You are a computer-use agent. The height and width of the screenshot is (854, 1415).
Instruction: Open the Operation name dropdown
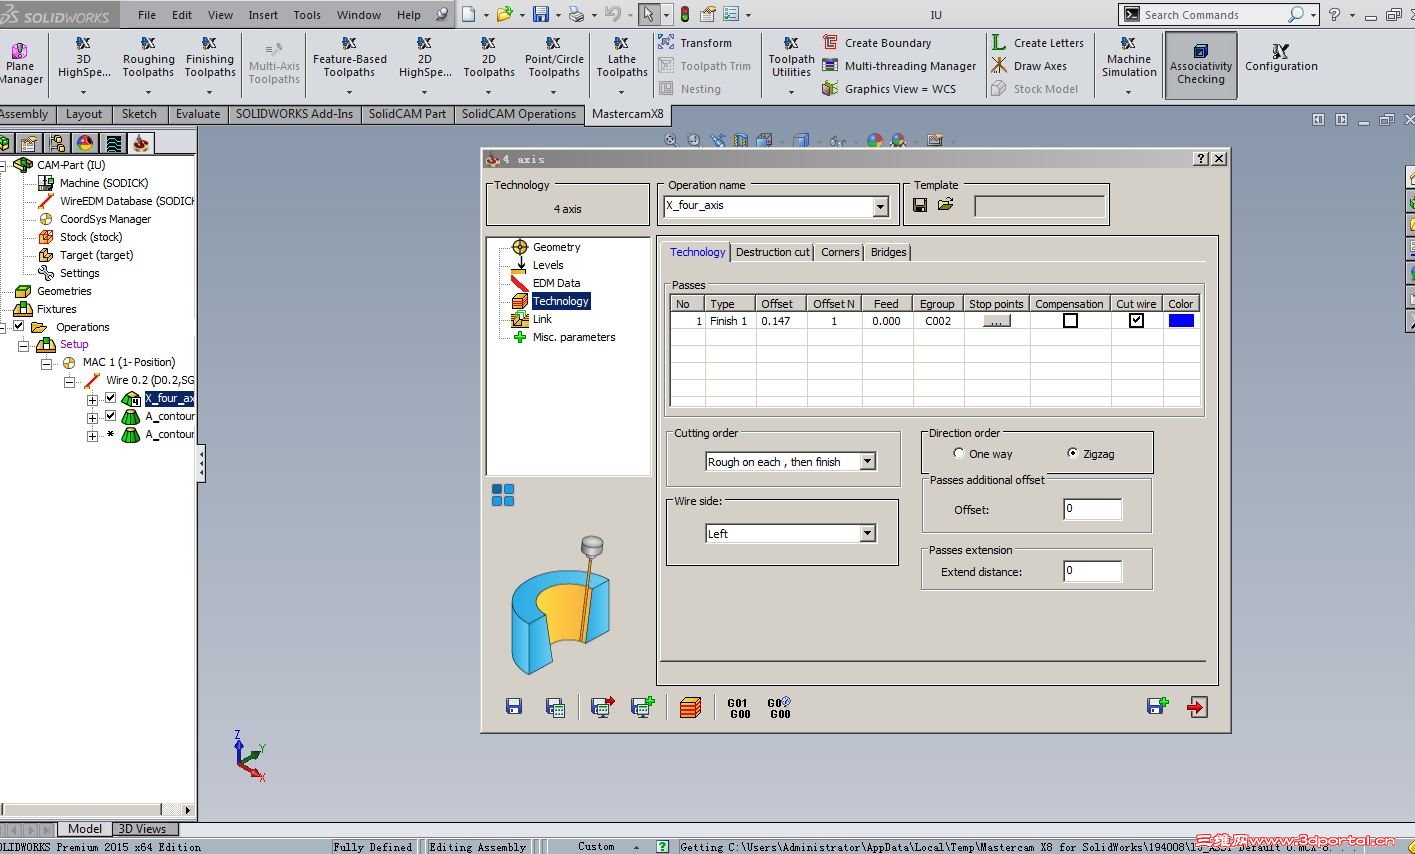click(880, 207)
